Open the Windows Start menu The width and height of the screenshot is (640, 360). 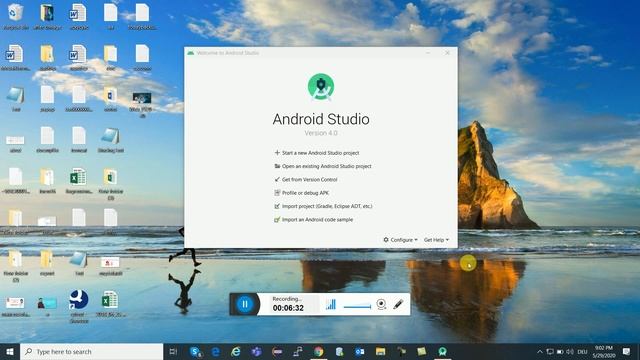click(x=10, y=351)
